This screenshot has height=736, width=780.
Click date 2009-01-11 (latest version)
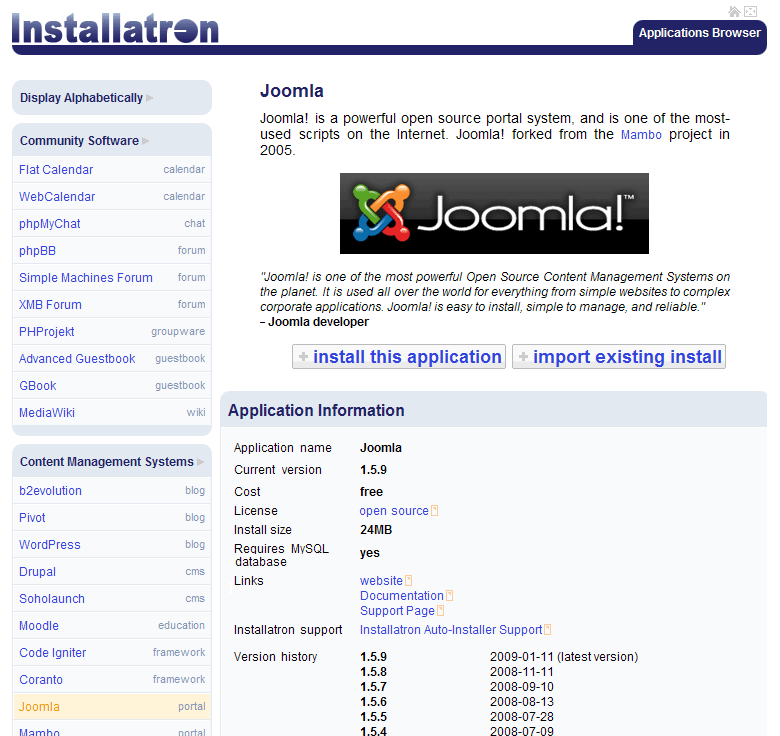pyautogui.click(x=564, y=656)
